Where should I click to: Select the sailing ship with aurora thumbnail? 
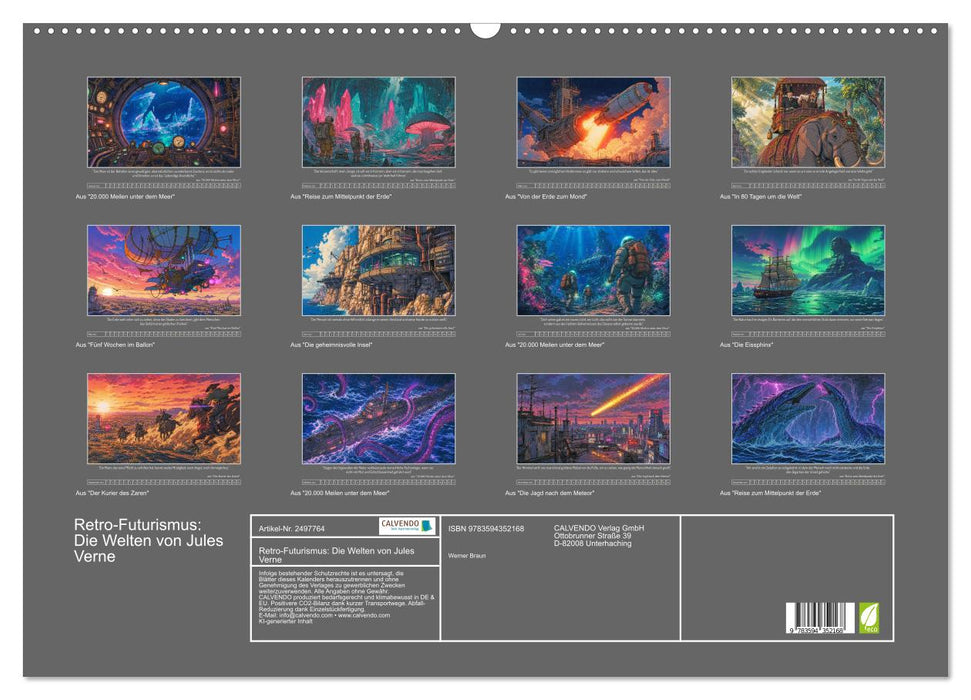808,270
